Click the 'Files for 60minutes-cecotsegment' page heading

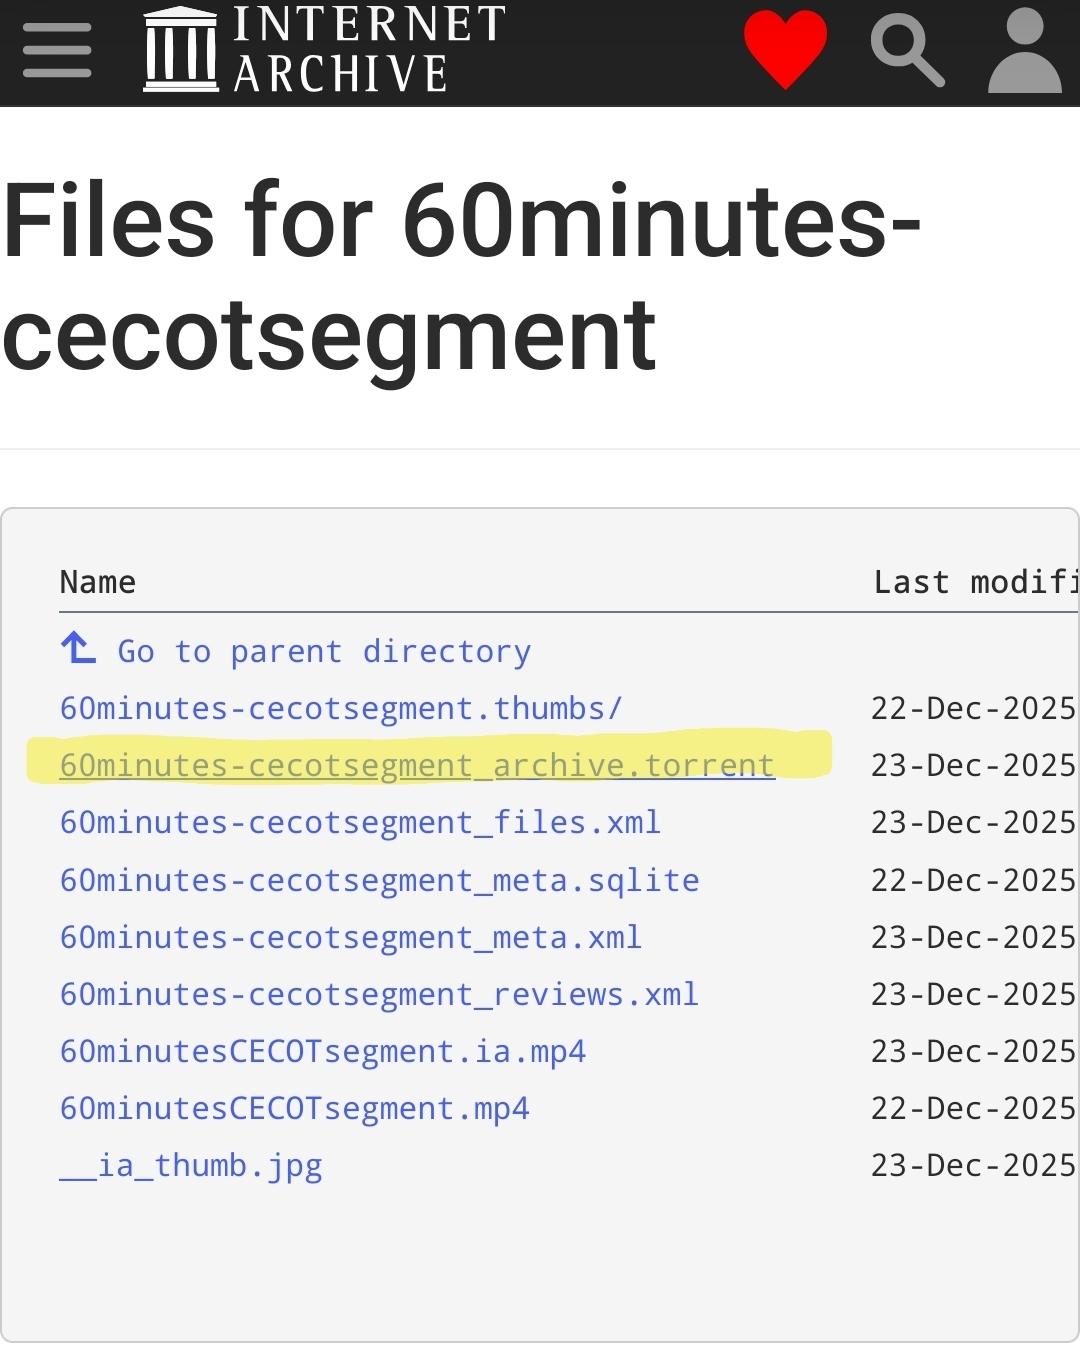pyautogui.click(x=460, y=276)
